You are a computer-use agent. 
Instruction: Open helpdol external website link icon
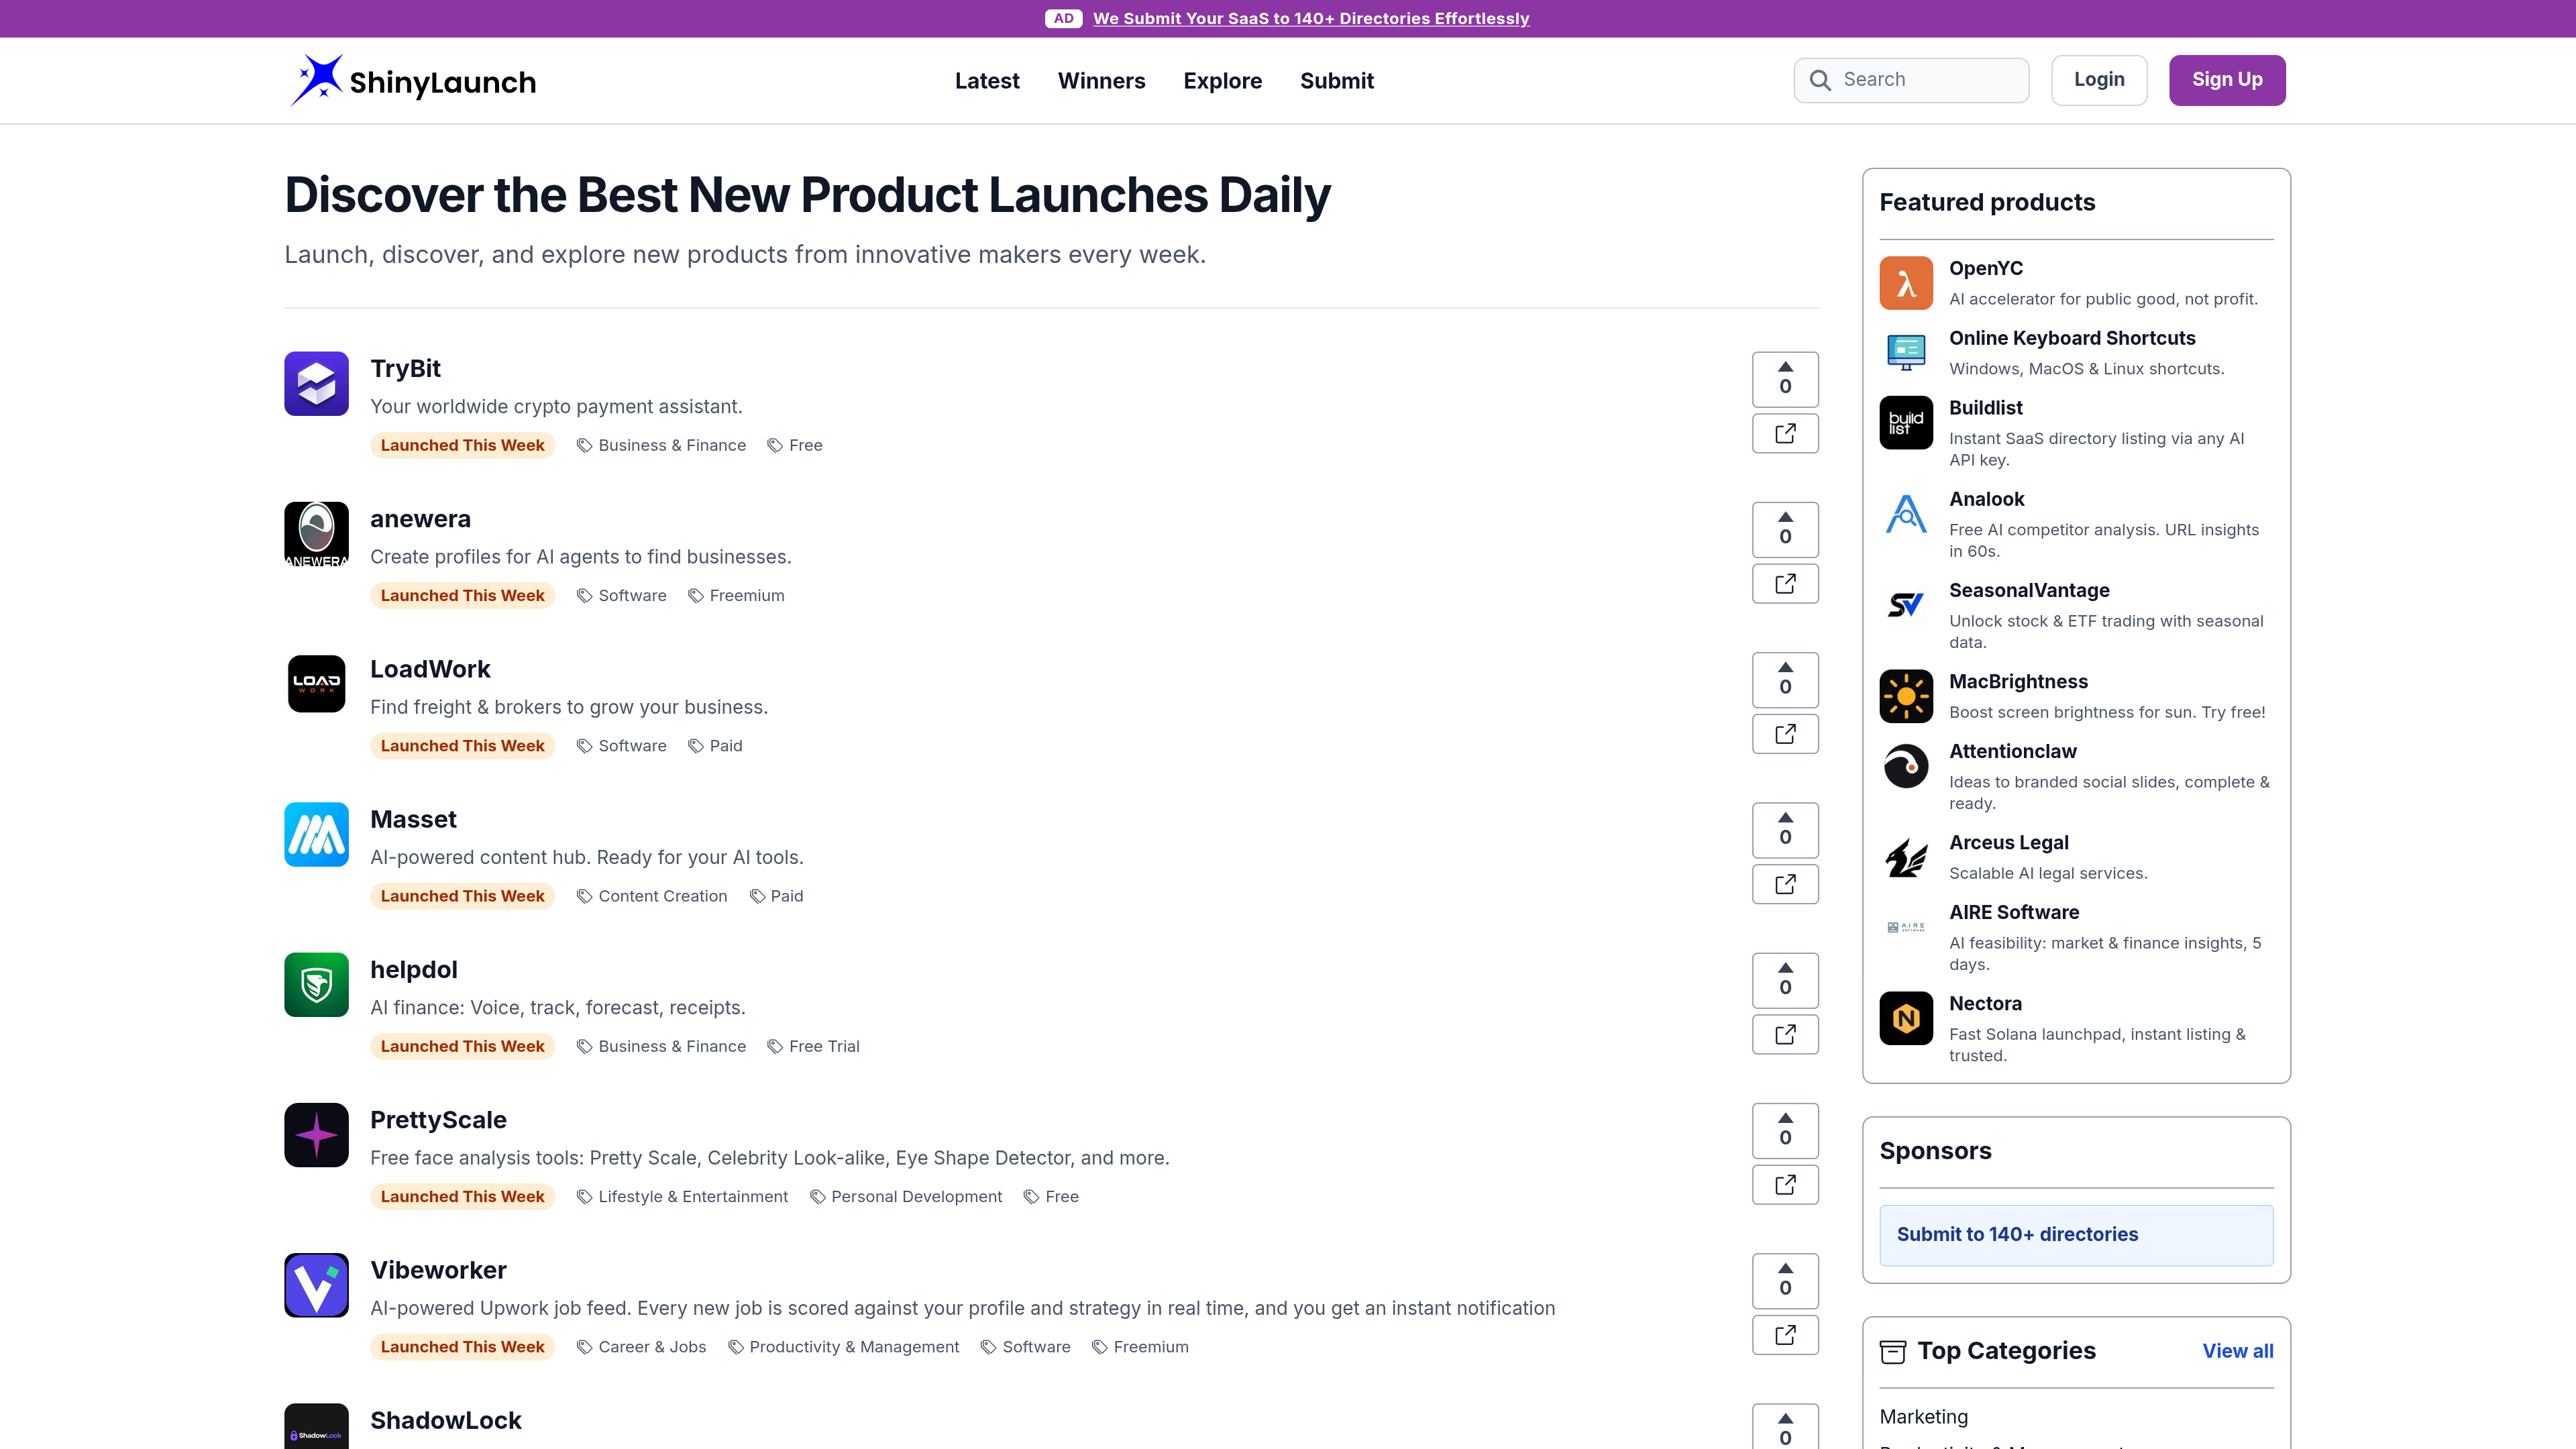1785,1034
